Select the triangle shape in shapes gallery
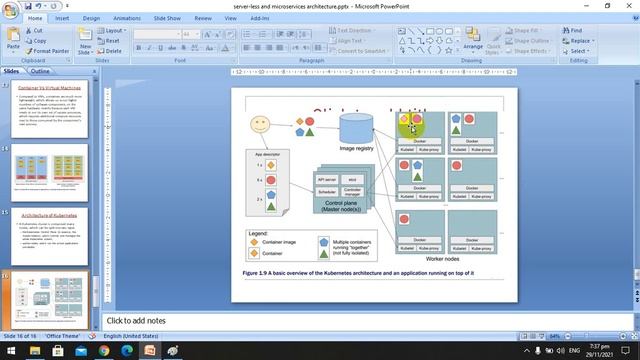This screenshot has width=640, height=360. (x=402, y=41)
